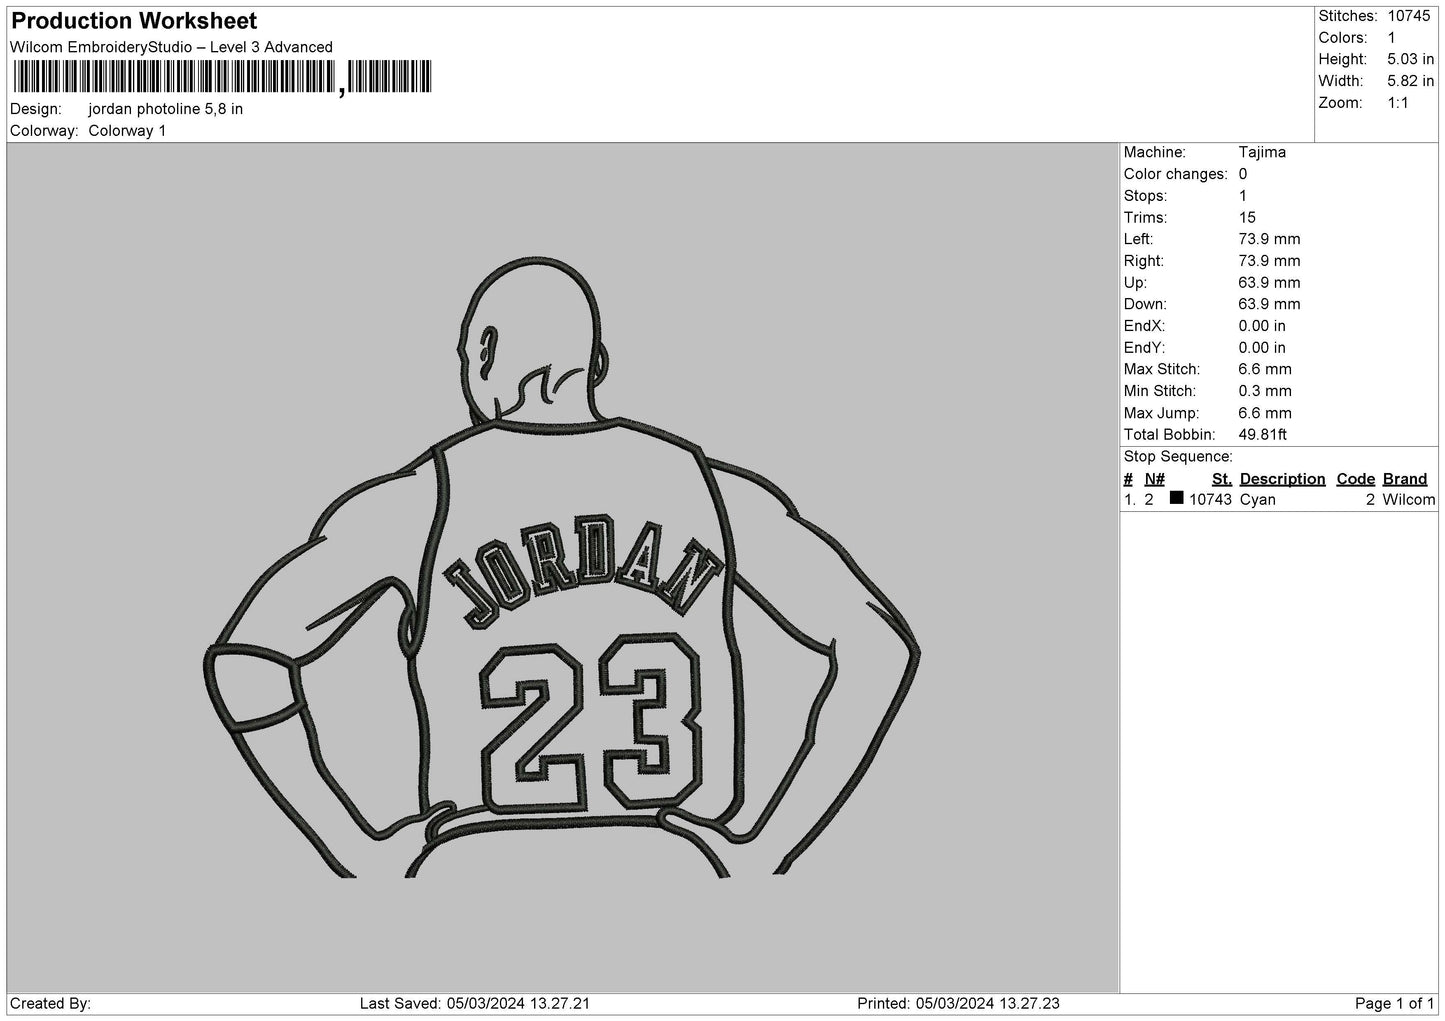This screenshot has width=1445, height=1021.
Task: Click the Left value 73.9 mm
Action: click(1269, 239)
